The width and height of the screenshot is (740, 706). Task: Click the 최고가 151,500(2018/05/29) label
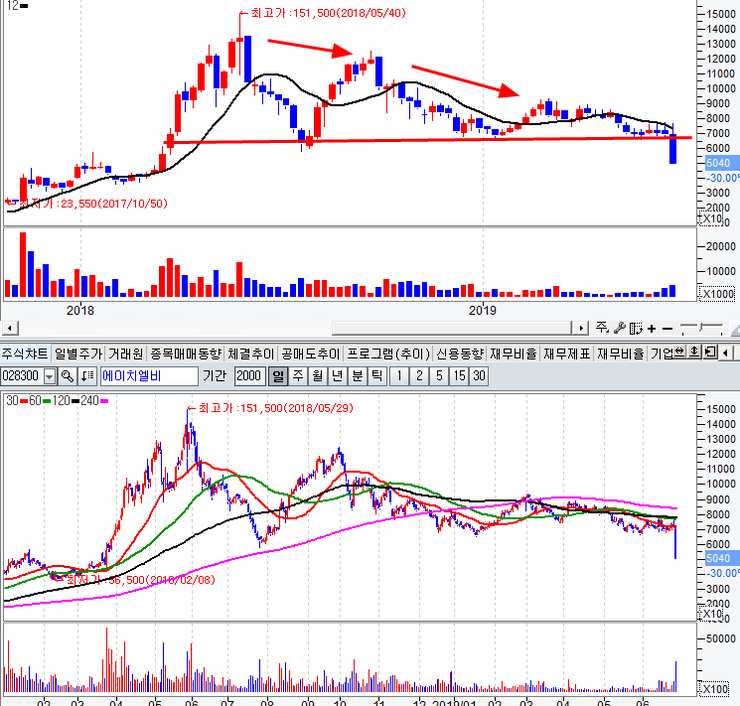pyautogui.click(x=270, y=408)
